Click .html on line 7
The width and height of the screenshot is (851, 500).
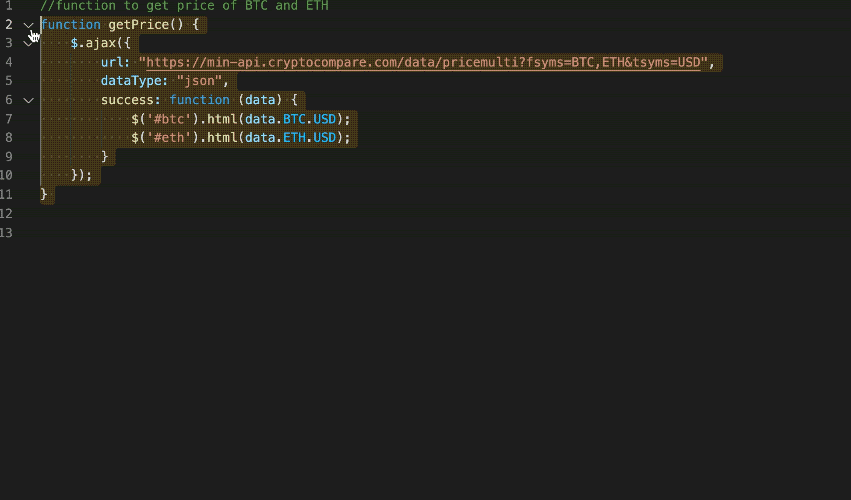[218, 119]
